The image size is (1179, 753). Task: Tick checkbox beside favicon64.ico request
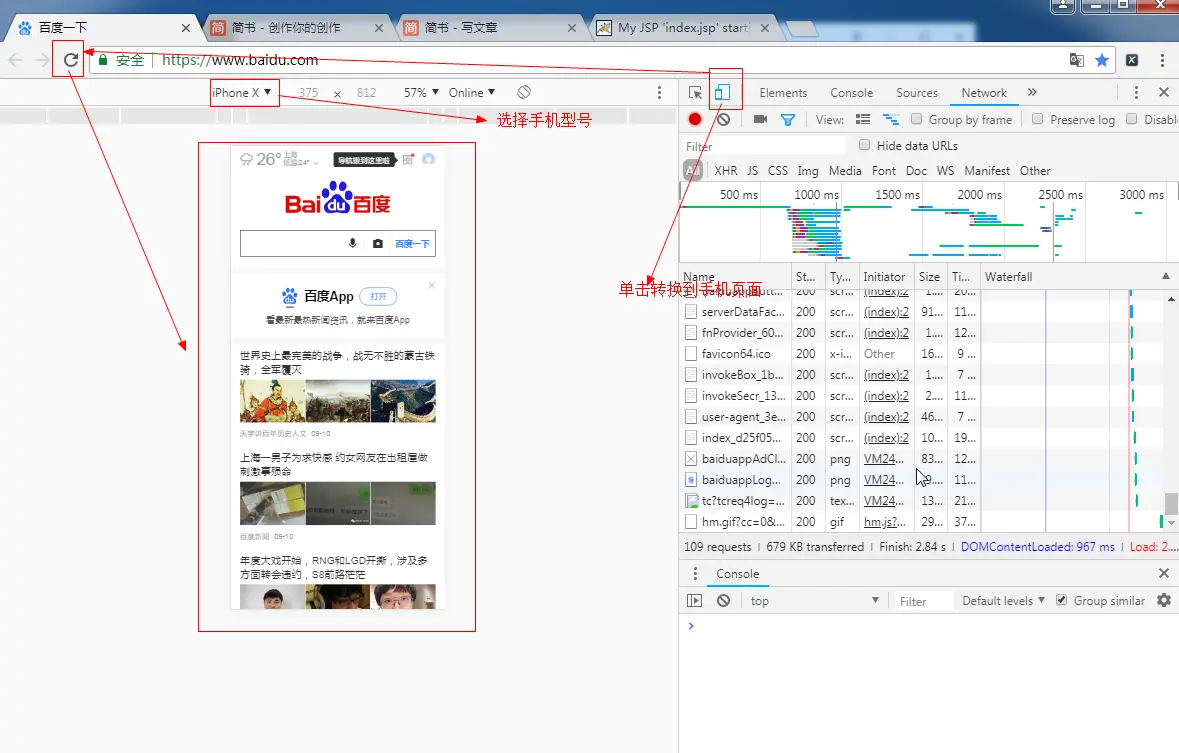691,354
